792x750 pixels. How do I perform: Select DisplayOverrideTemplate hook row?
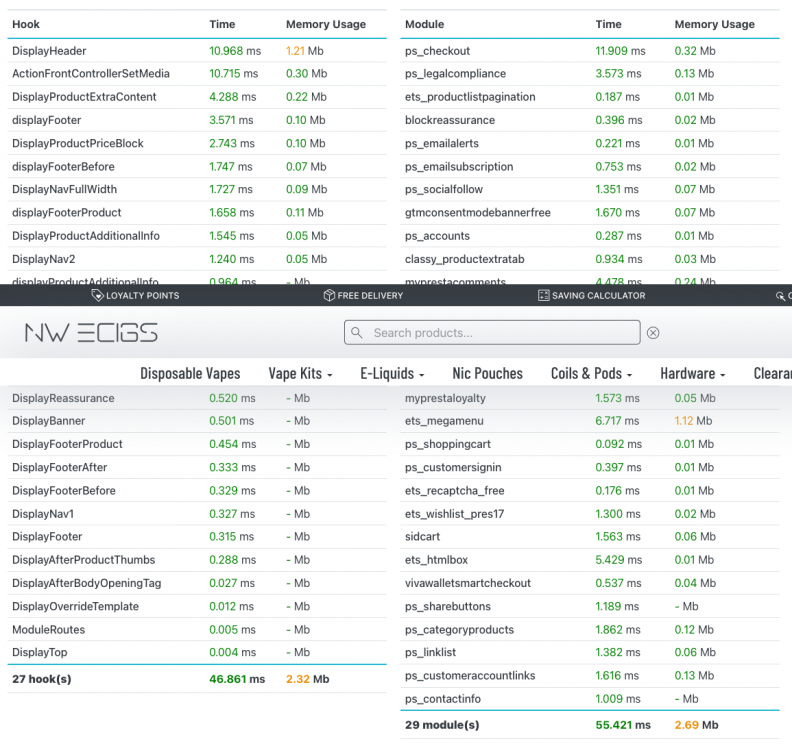[x=197, y=607]
